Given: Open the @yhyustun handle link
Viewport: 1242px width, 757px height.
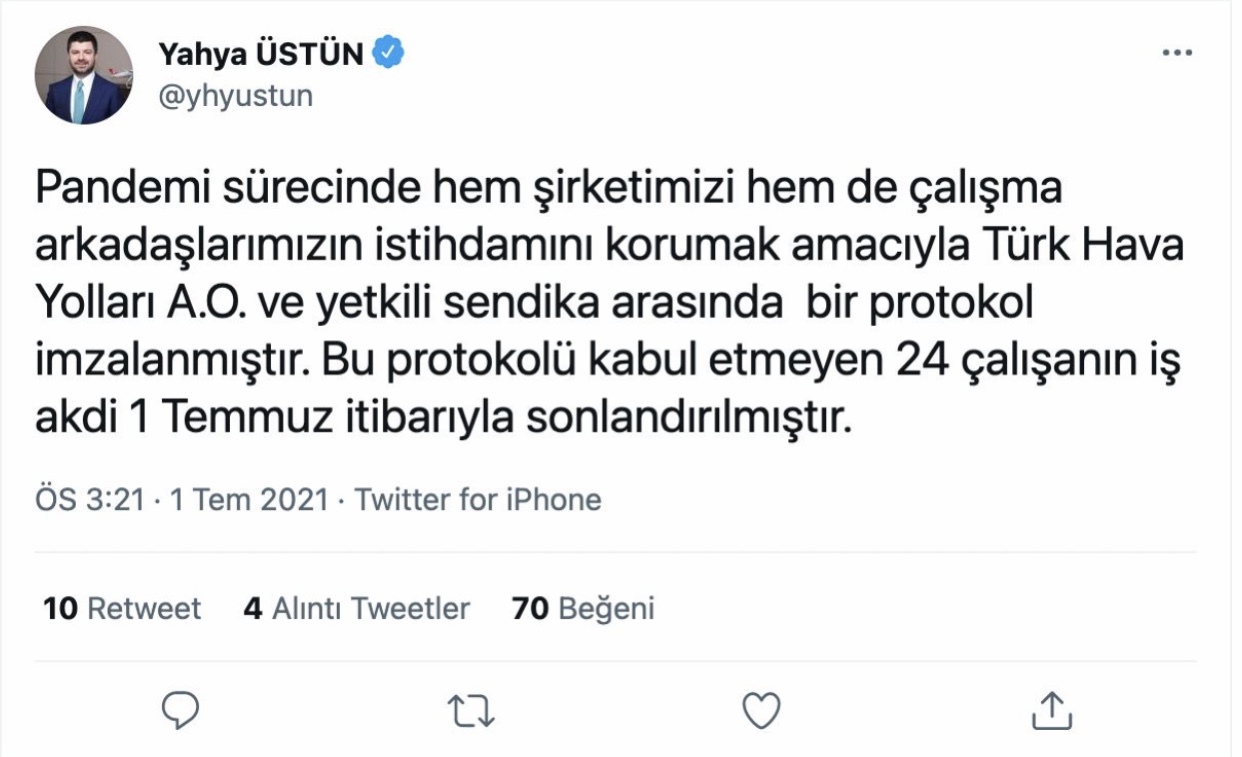Looking at the screenshot, I should pyautogui.click(x=236, y=95).
